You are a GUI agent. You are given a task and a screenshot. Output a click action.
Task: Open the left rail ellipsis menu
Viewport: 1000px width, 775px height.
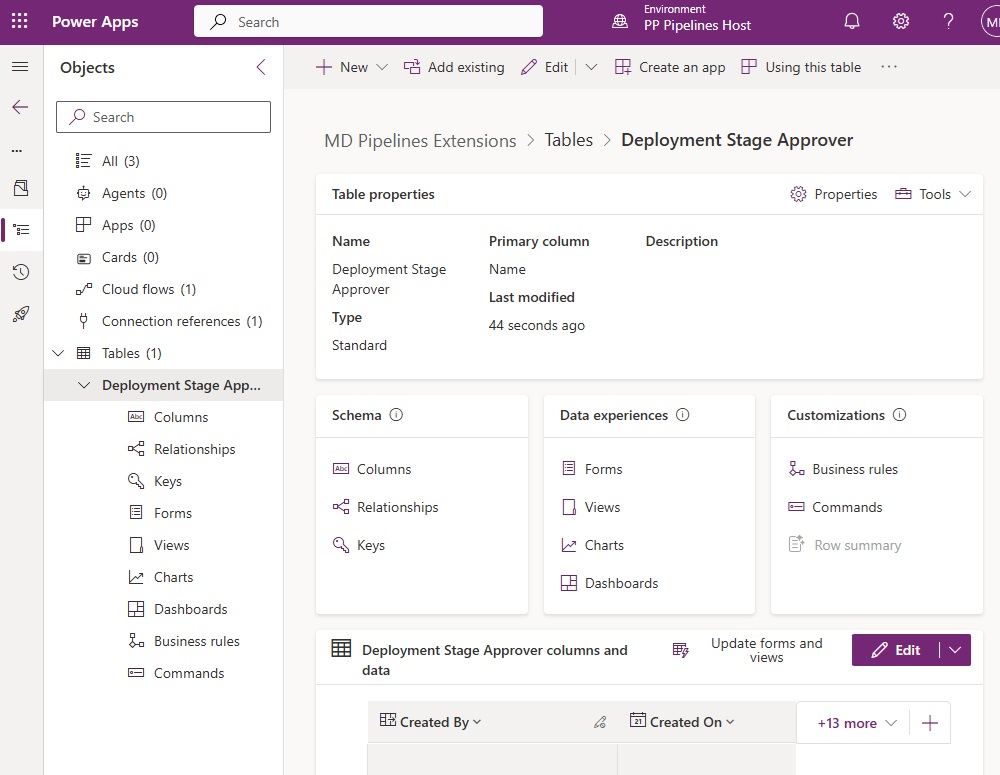[x=17, y=151]
